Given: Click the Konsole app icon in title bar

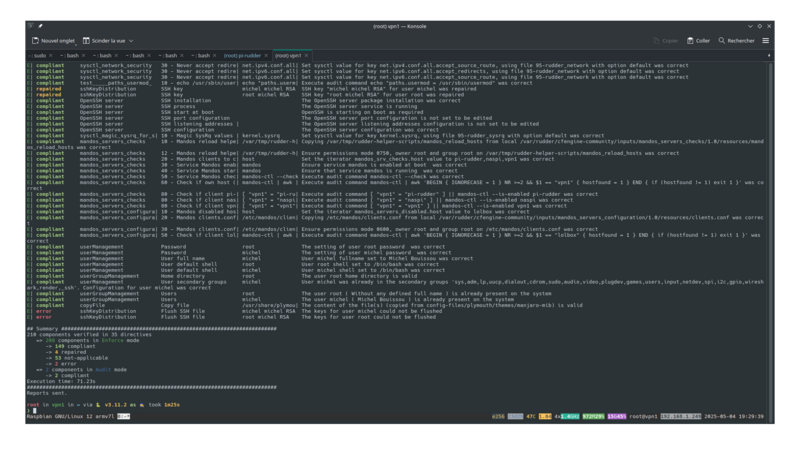Looking at the screenshot, I should 31,26.
